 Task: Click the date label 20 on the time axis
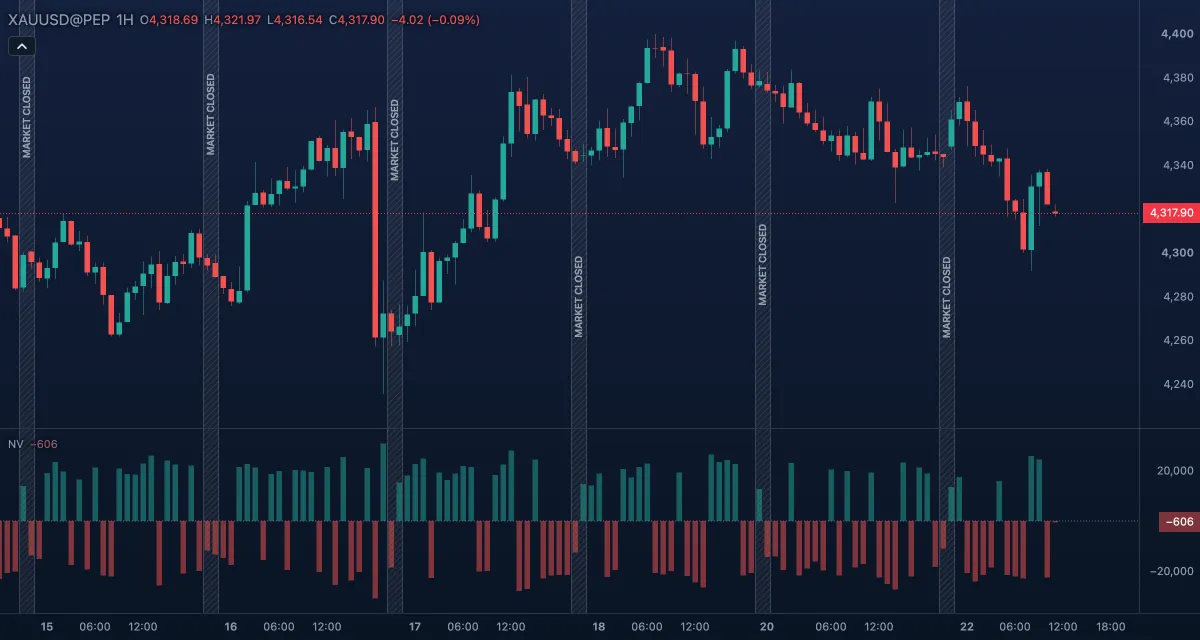(x=767, y=627)
